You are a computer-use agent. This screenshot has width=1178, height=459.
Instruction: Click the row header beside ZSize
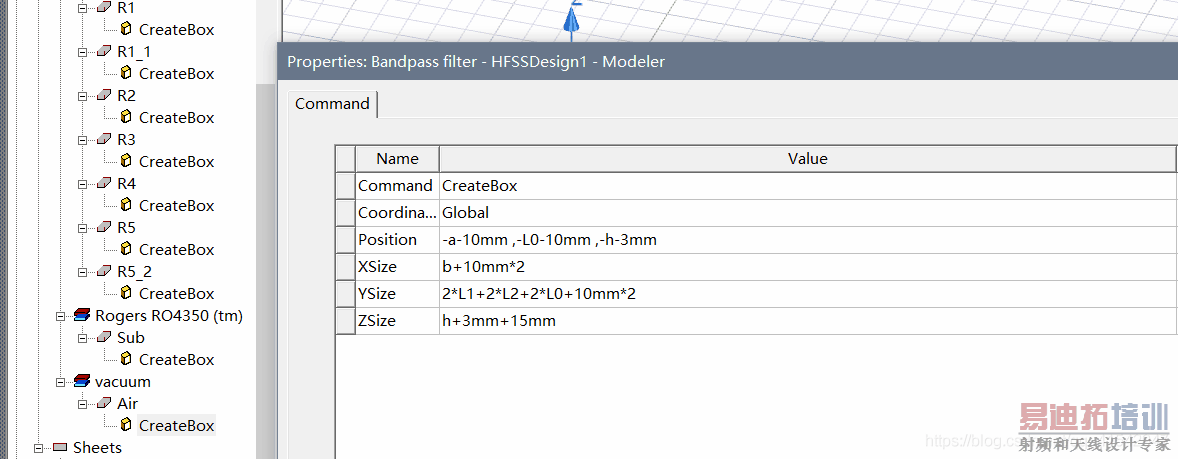[x=346, y=321]
